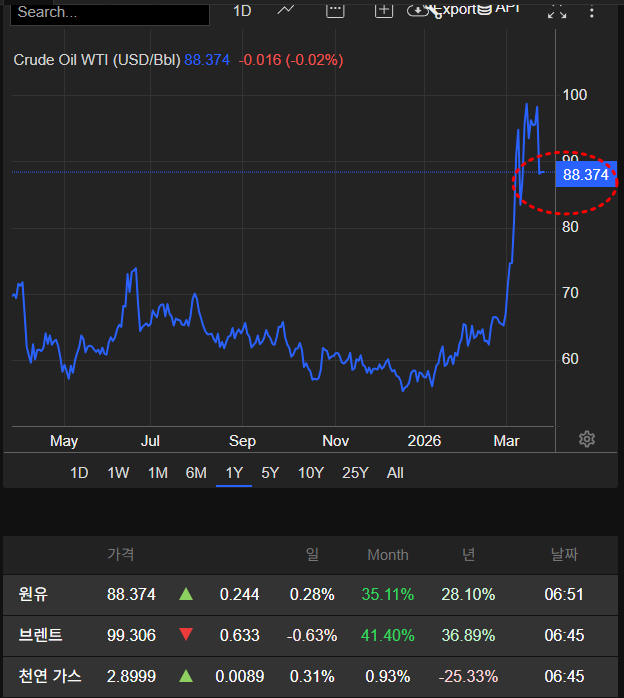This screenshot has width=624, height=698.
Task: Open the date range calendar icon
Action: 335,10
